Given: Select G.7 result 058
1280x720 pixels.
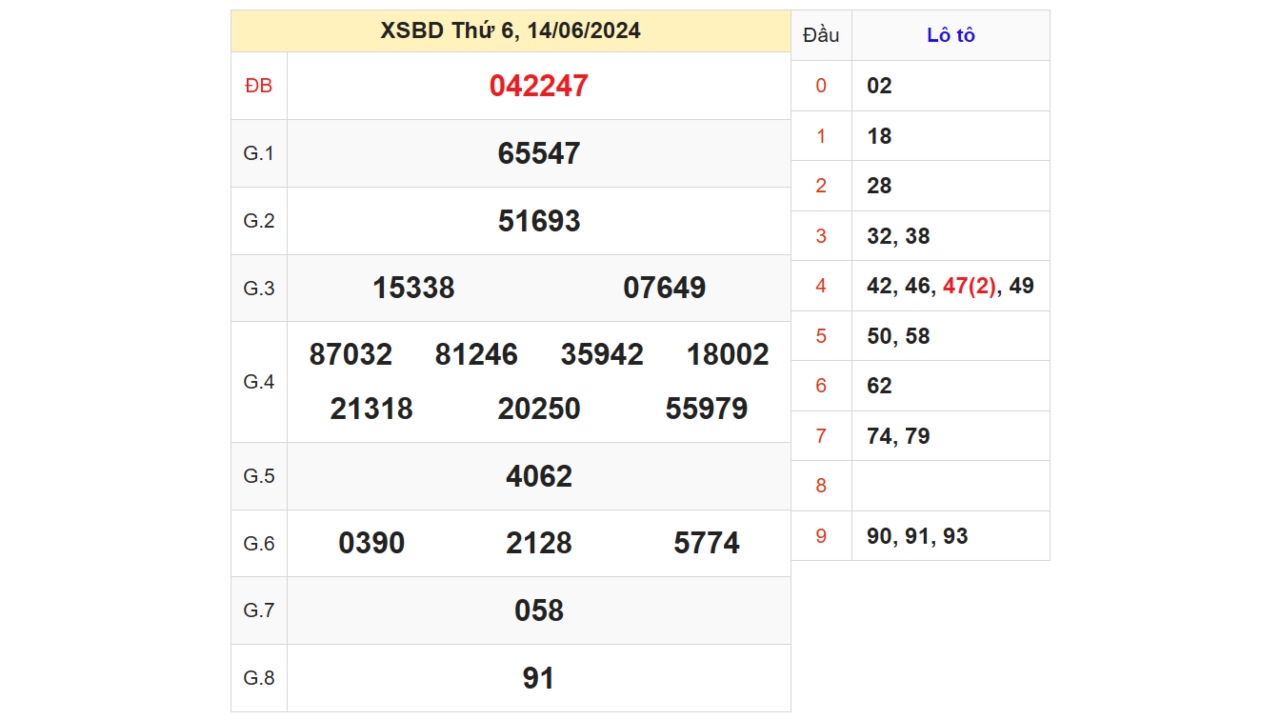Looking at the screenshot, I should (539, 610).
